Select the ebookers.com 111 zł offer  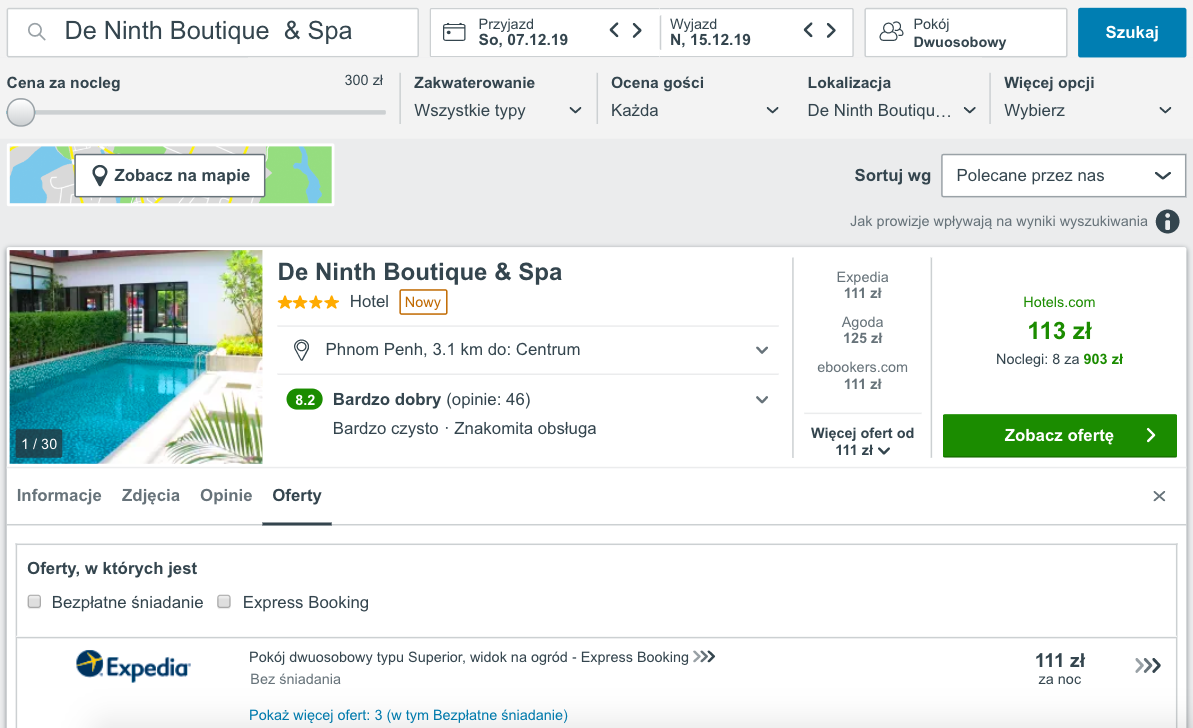(862, 375)
